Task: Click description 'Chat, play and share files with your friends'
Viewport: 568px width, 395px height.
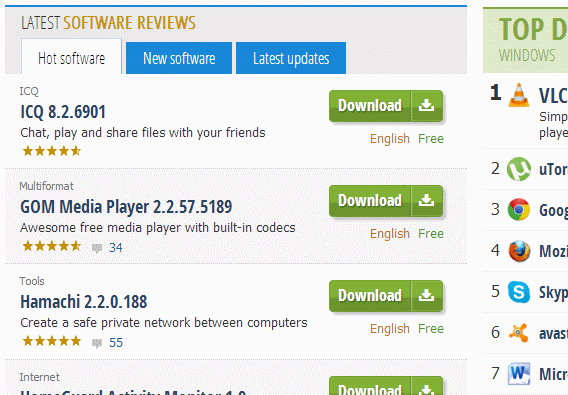Action: (143, 133)
